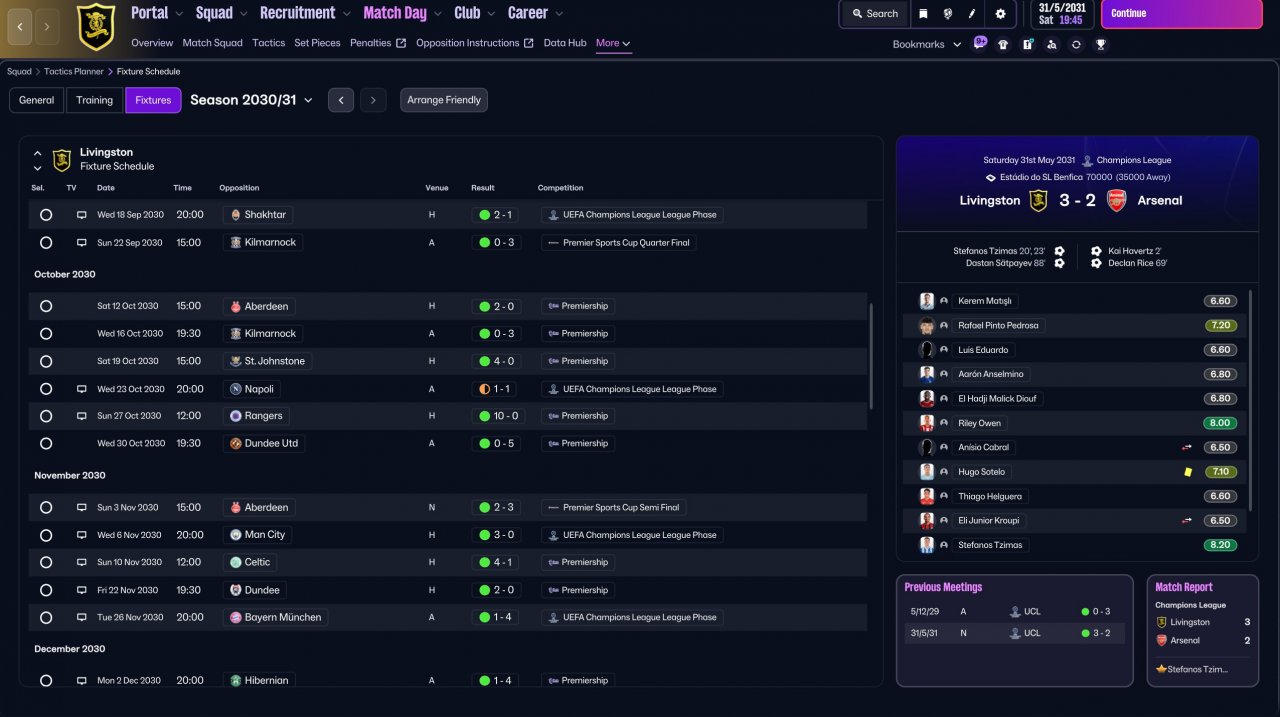Select the St. Johnstone fixture radio button
Image resolution: width=1280 pixels, height=717 pixels.
46,361
